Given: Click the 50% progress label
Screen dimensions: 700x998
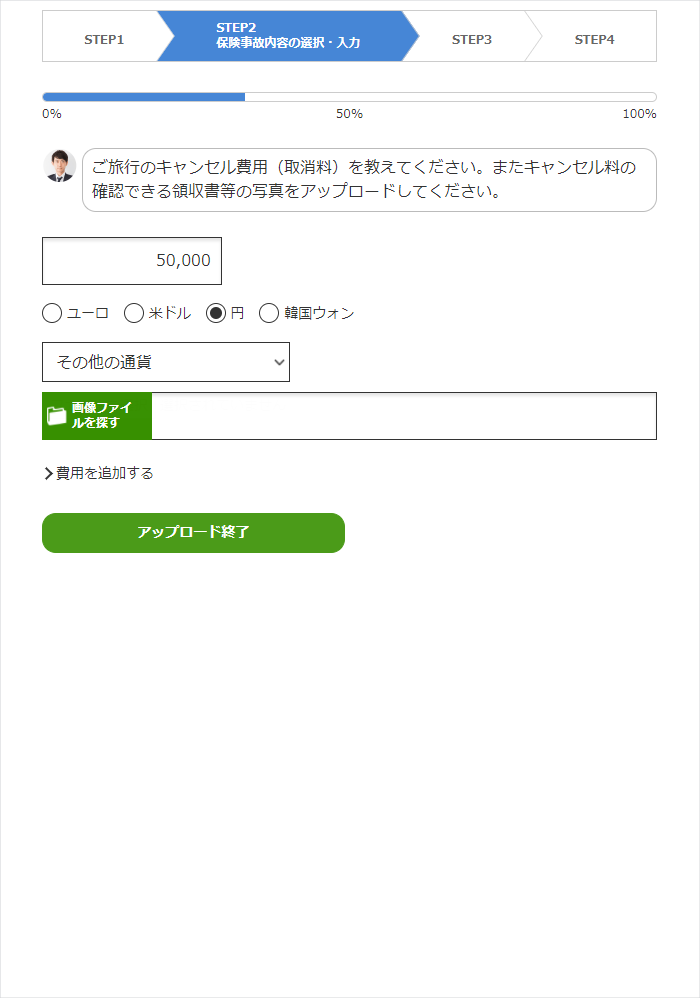Looking at the screenshot, I should click(x=349, y=114).
